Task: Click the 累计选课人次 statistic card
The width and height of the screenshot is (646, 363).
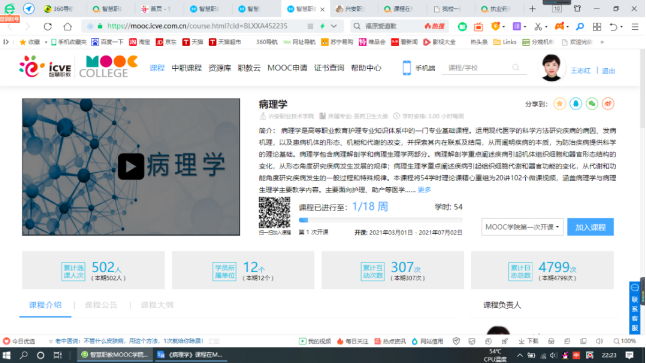Action: point(94,270)
